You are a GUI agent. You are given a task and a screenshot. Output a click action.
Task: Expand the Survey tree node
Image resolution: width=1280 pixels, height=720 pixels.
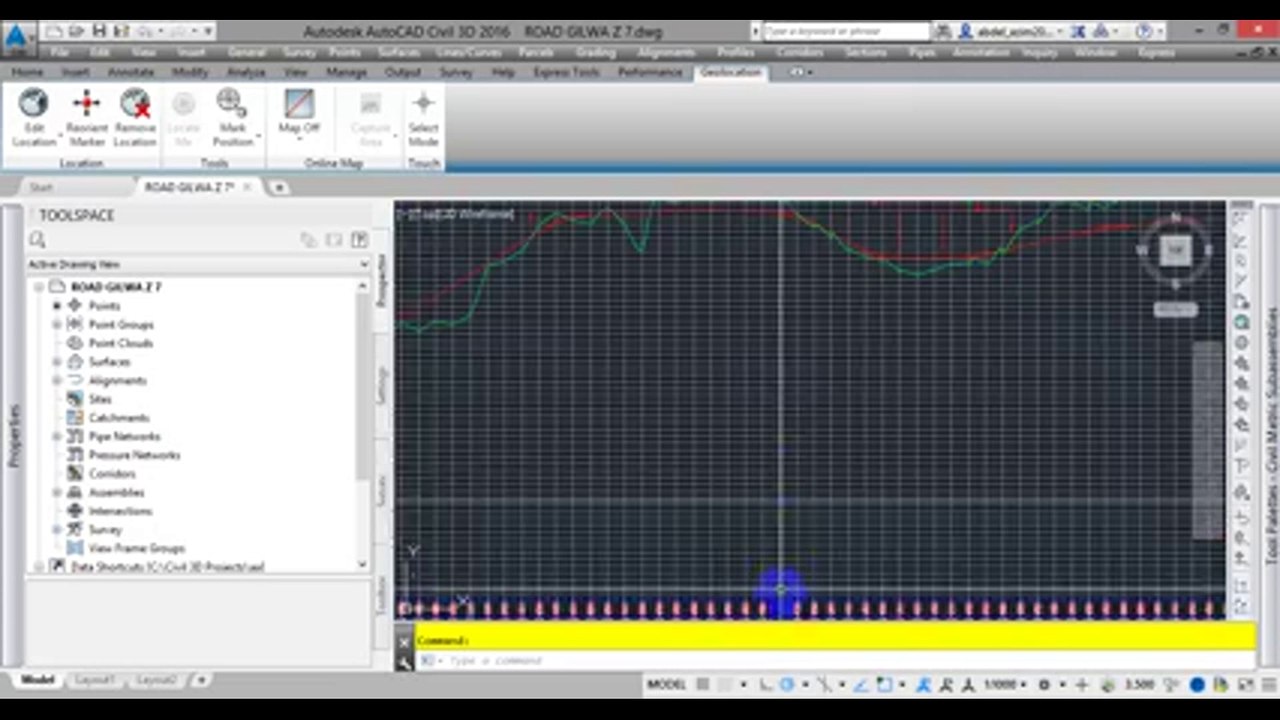click(57, 529)
